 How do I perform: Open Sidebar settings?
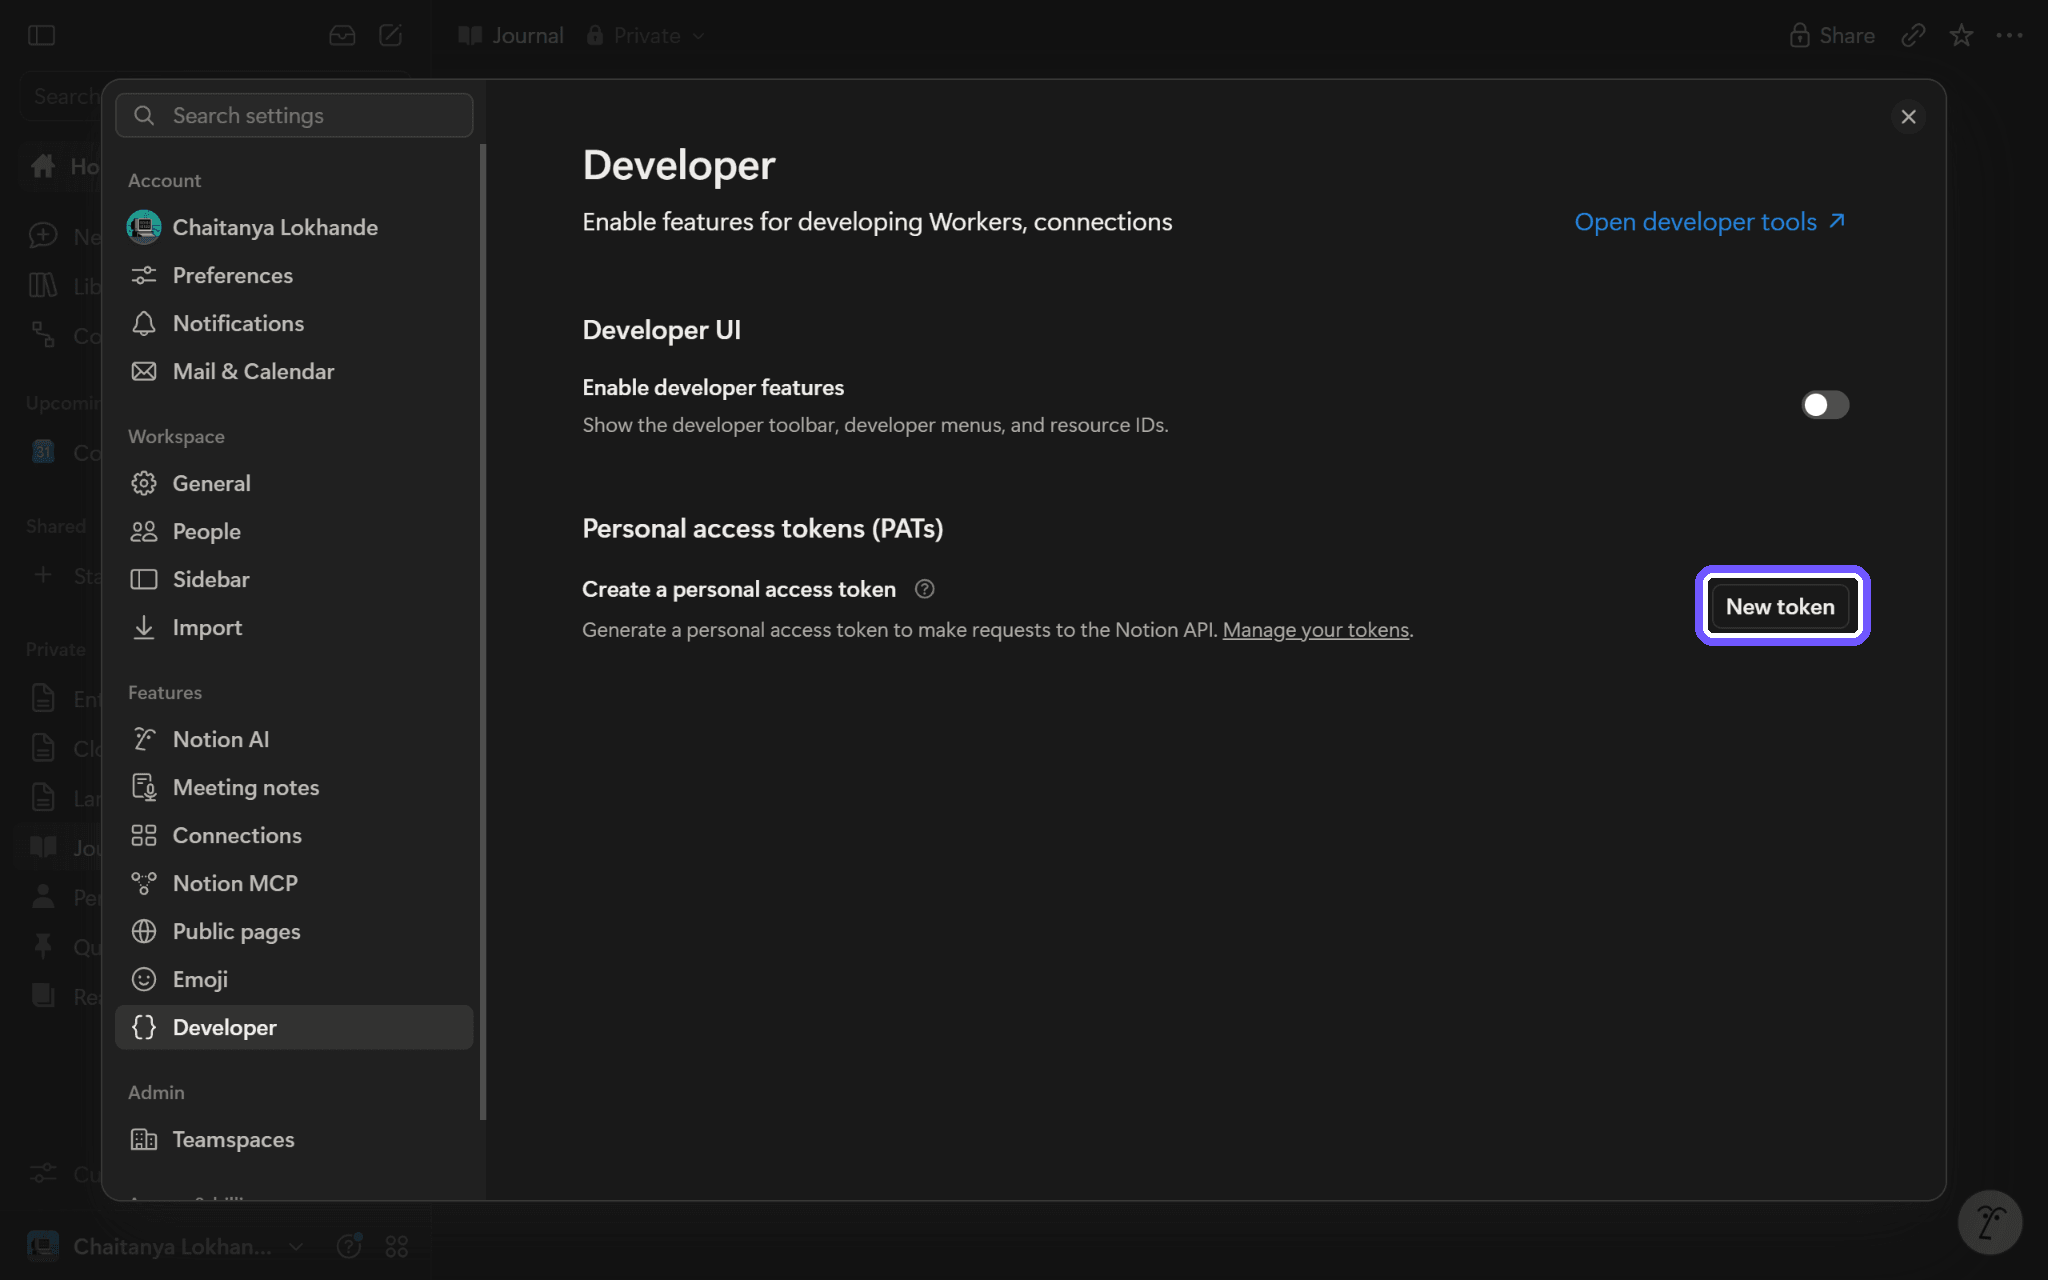tap(294, 579)
